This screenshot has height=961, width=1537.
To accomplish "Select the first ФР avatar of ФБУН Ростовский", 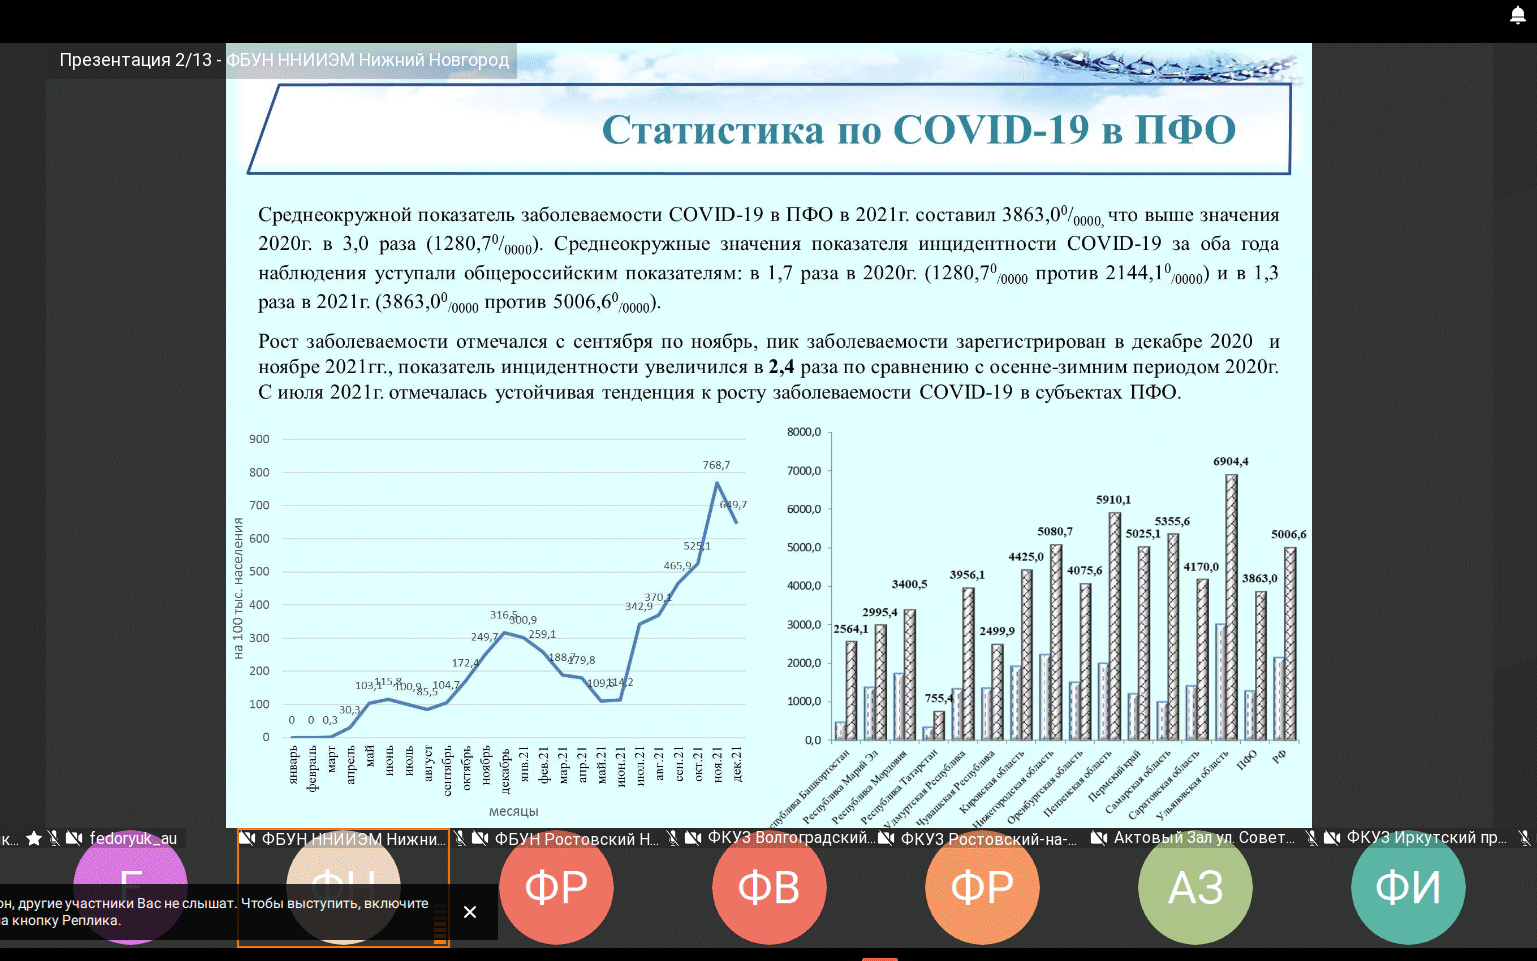I will tap(556, 887).
